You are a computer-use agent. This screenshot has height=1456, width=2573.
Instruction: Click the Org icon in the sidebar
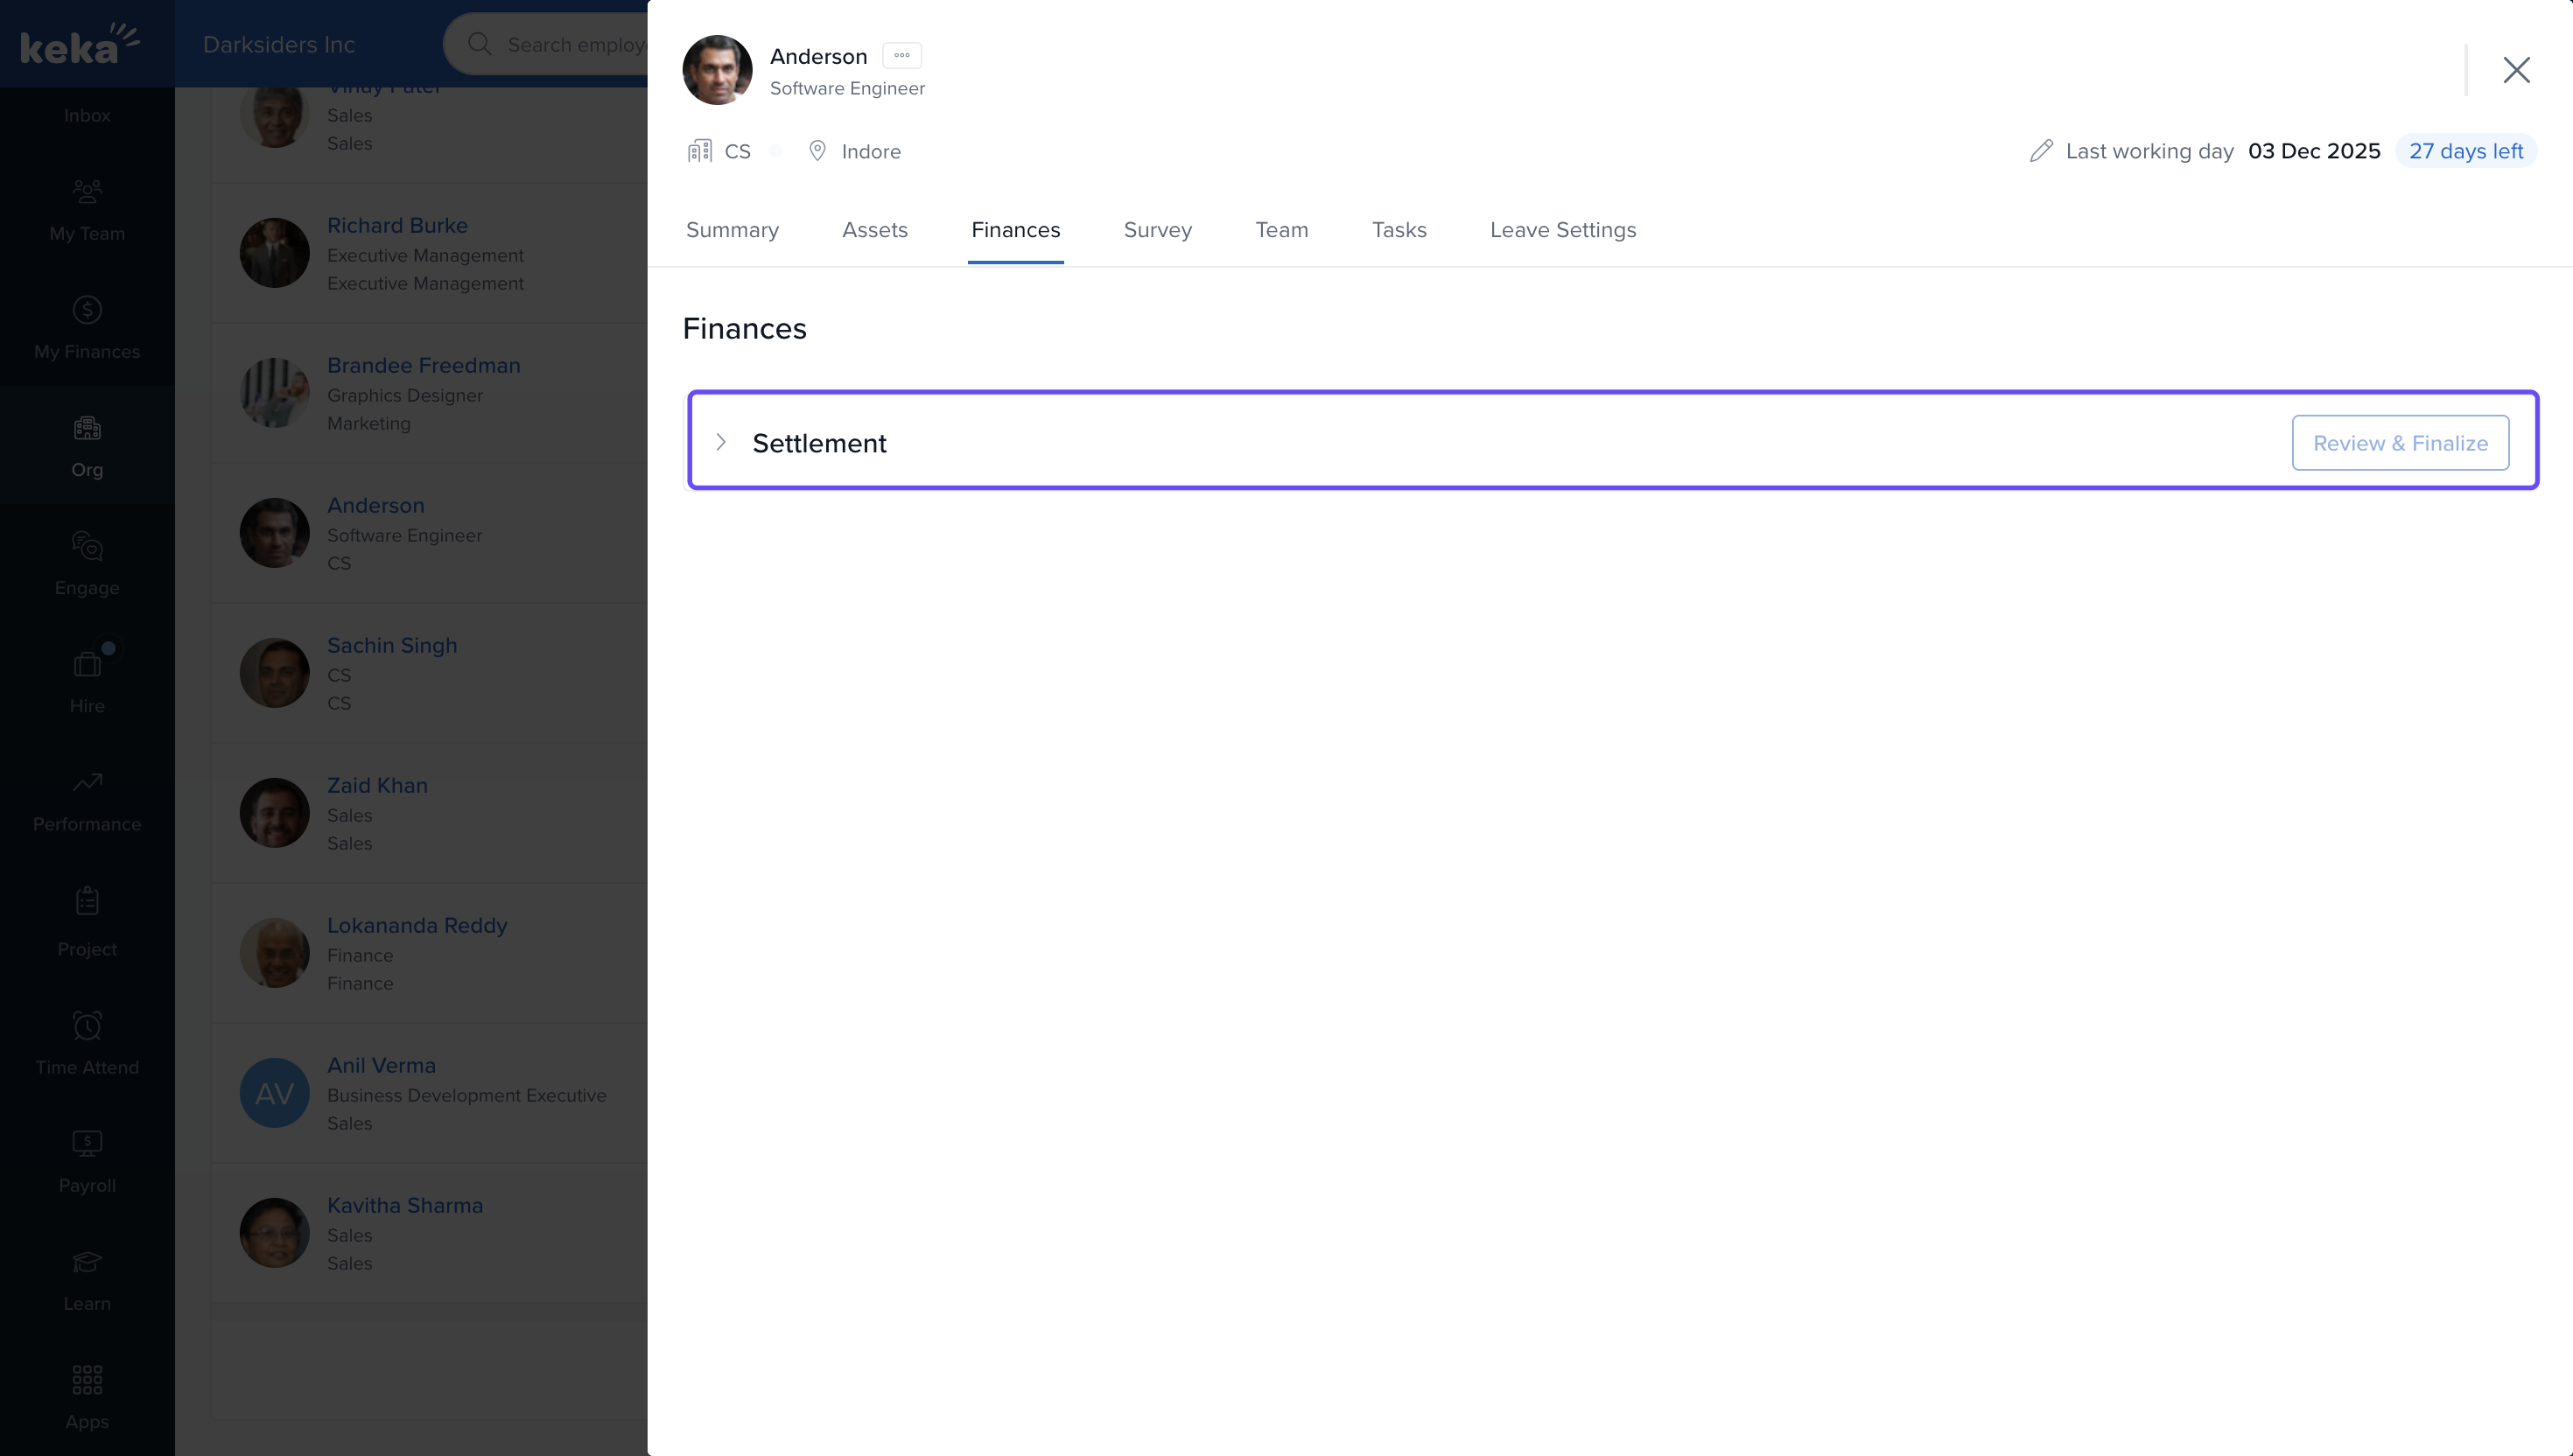87,429
